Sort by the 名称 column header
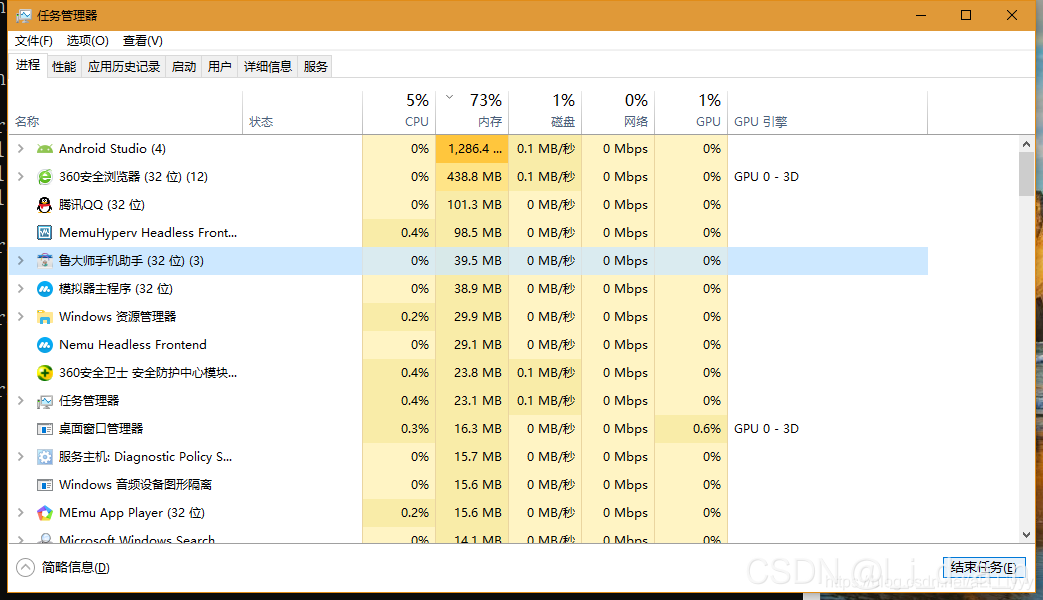This screenshot has height=600, width=1043. [125, 112]
